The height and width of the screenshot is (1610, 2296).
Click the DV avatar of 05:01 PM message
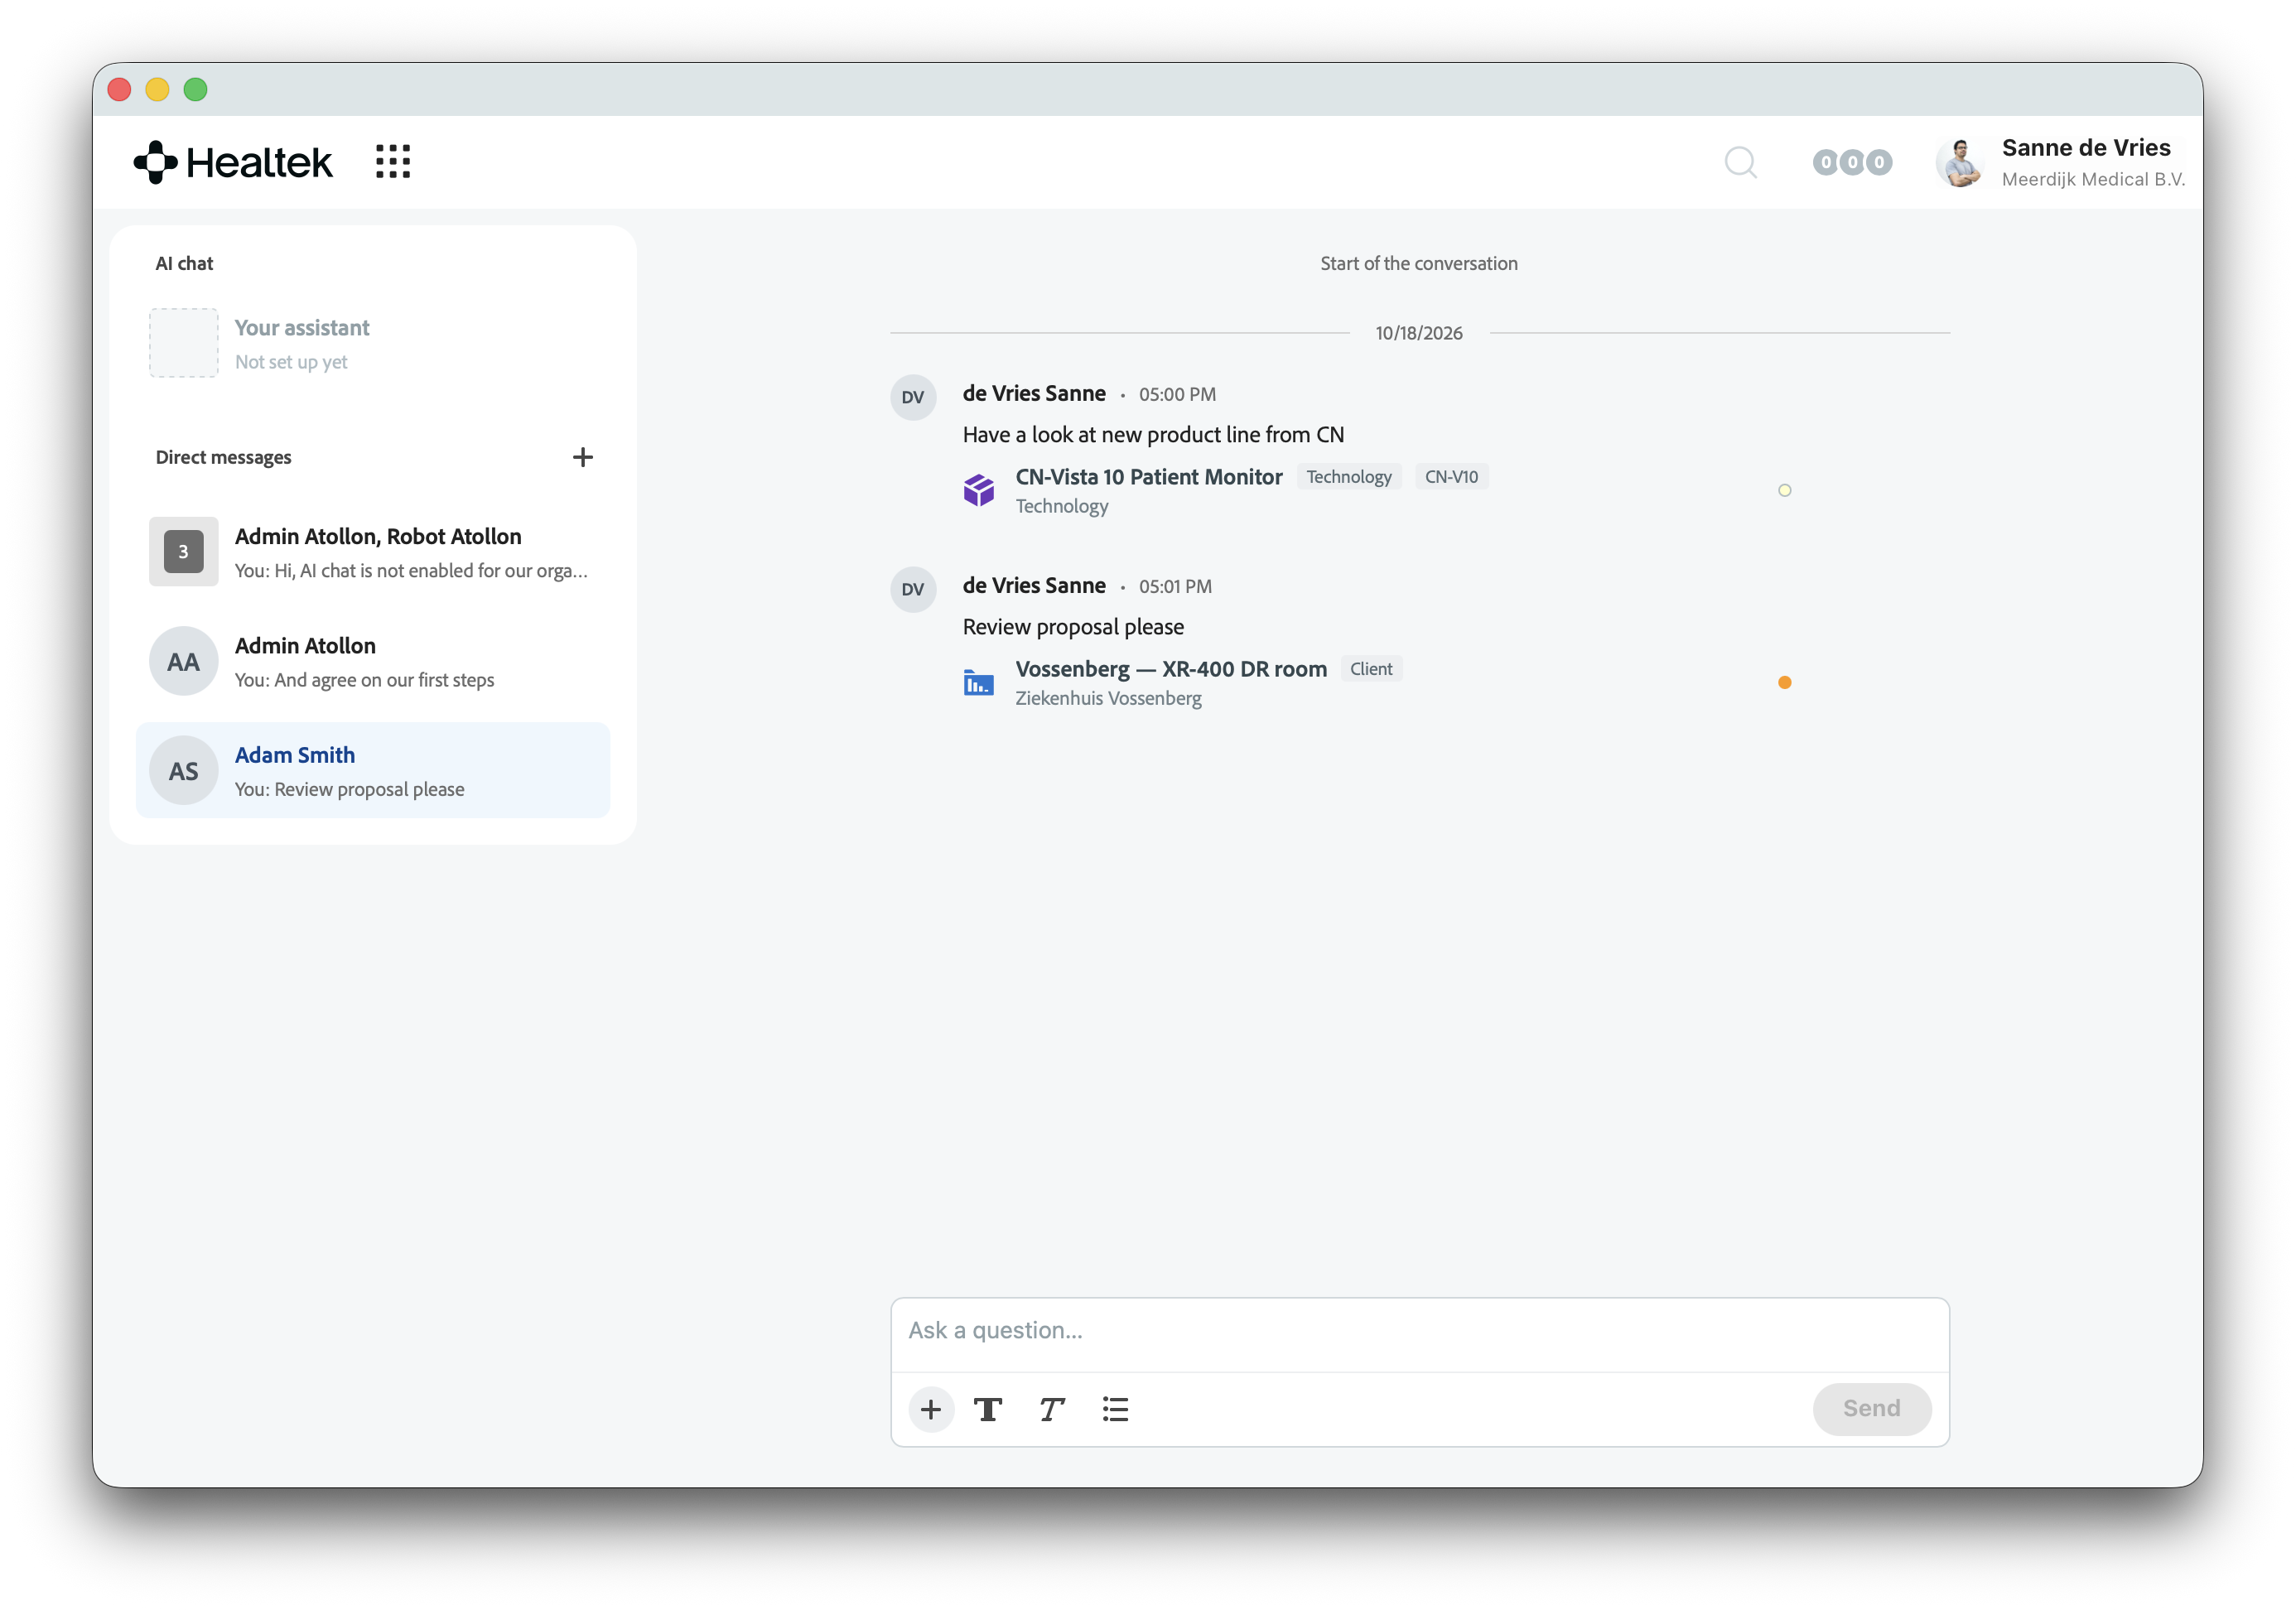913,589
